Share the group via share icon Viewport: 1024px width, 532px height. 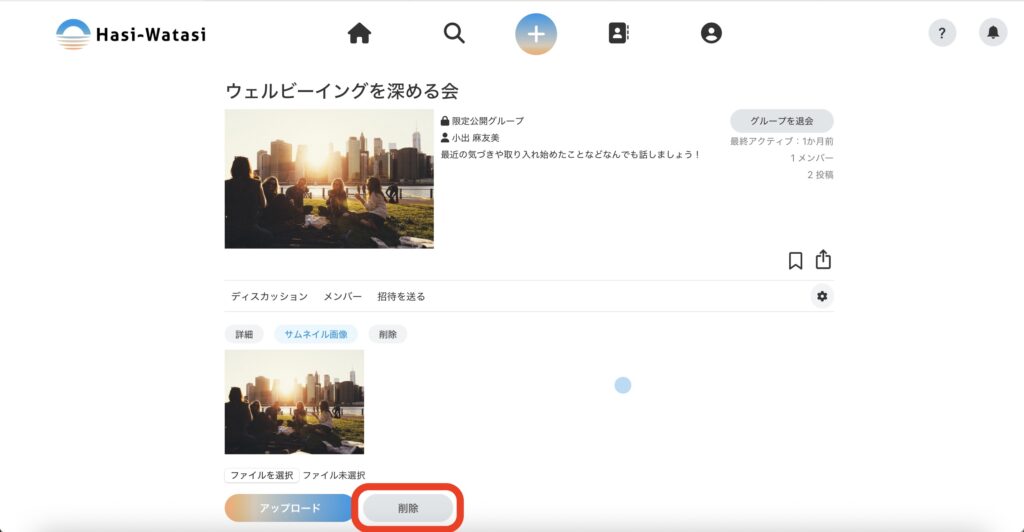tap(823, 260)
